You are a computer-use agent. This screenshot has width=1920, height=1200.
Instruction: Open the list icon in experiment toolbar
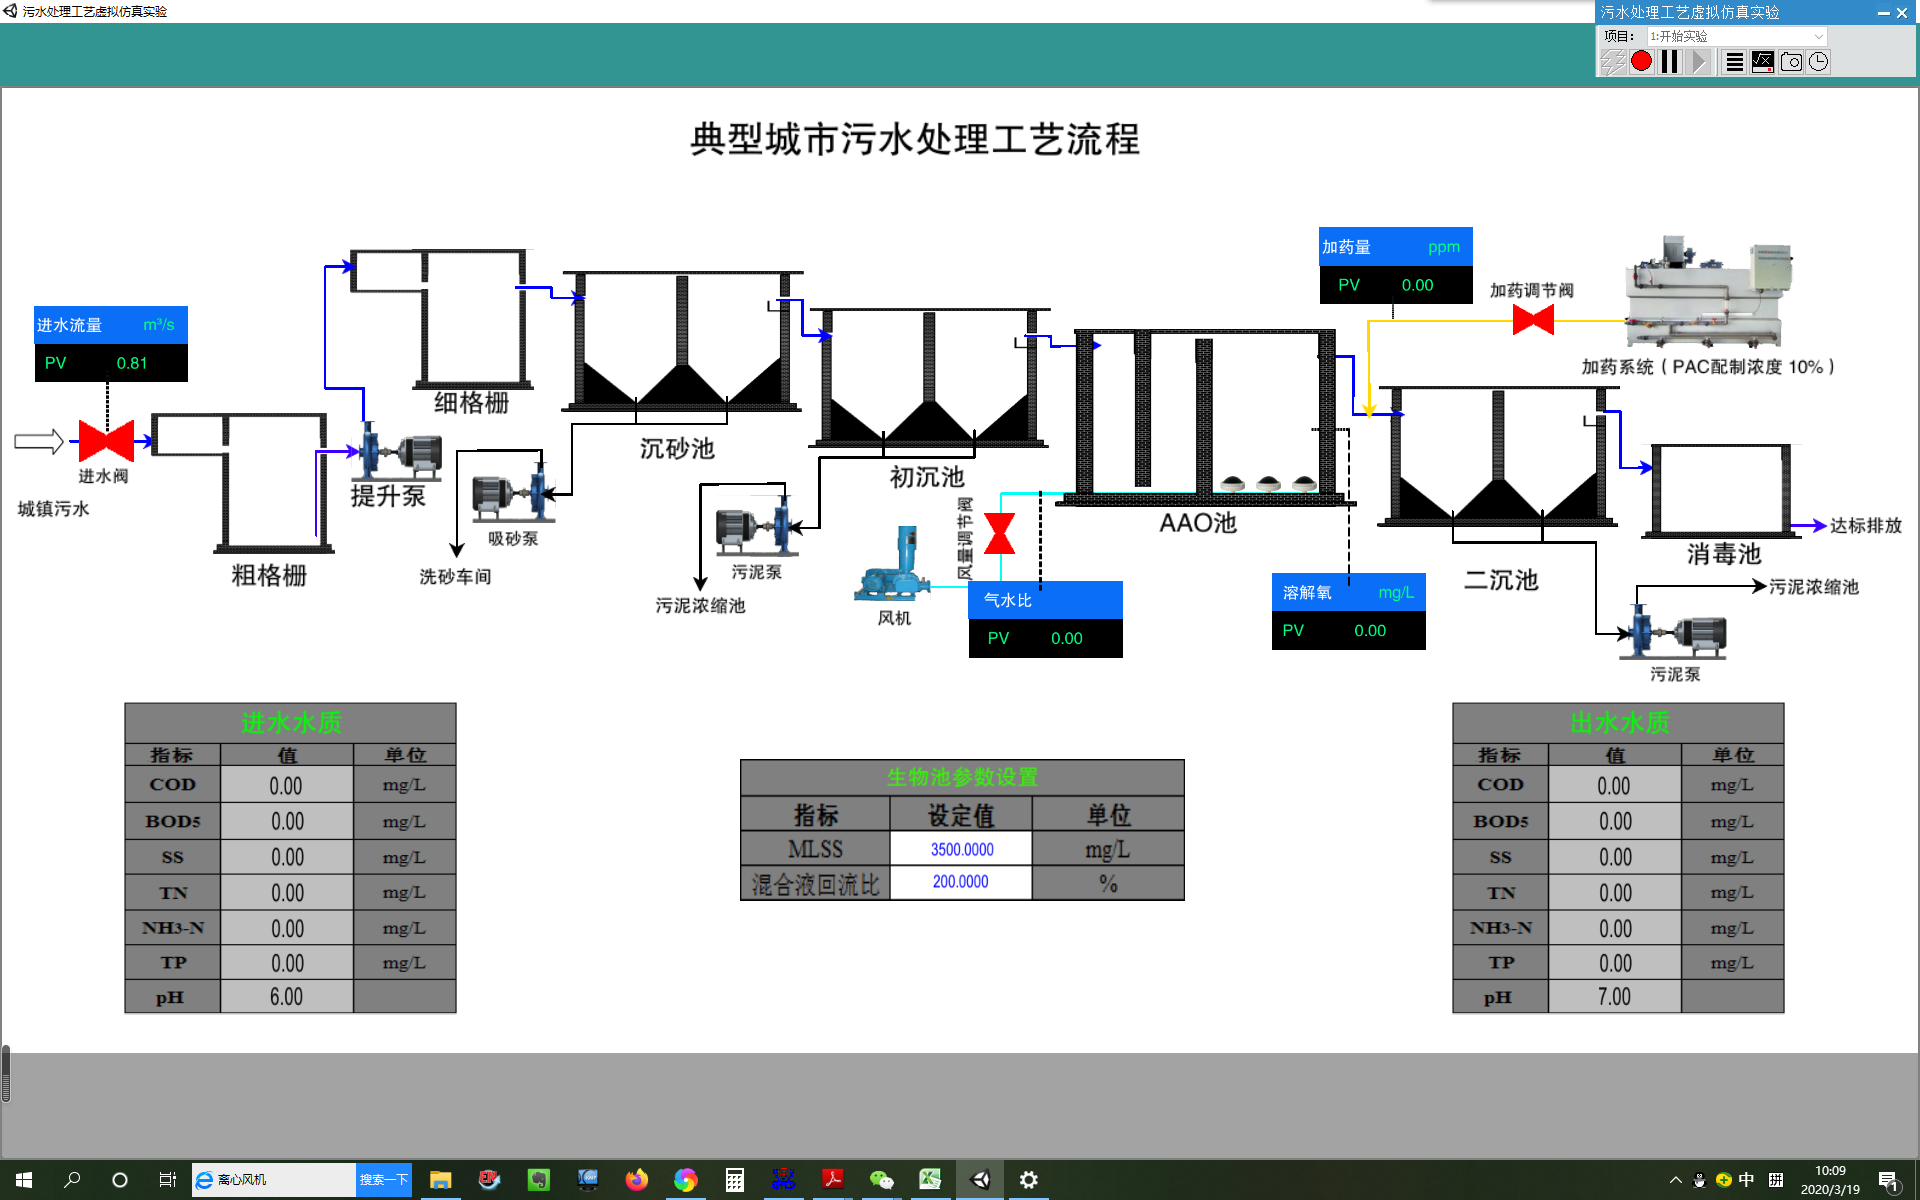[x=1735, y=62]
